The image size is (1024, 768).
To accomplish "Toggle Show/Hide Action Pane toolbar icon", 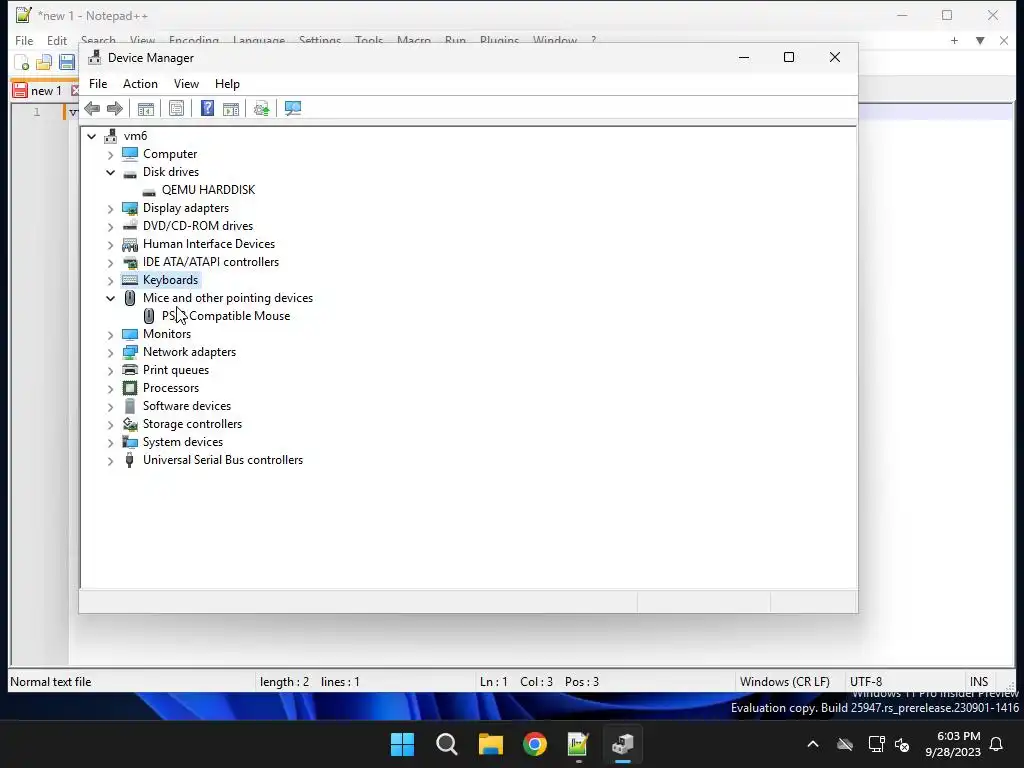I will pos(231,108).
